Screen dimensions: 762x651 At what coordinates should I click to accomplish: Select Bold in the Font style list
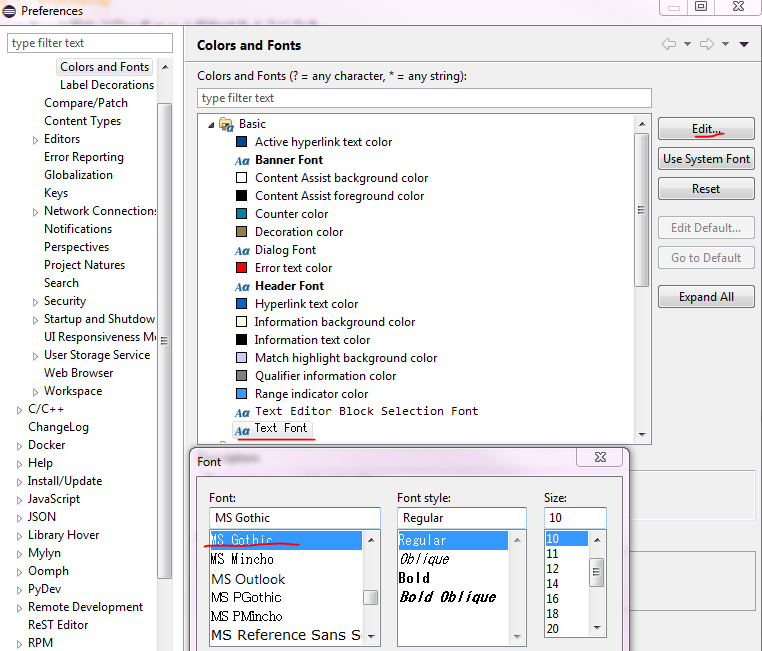pos(414,578)
